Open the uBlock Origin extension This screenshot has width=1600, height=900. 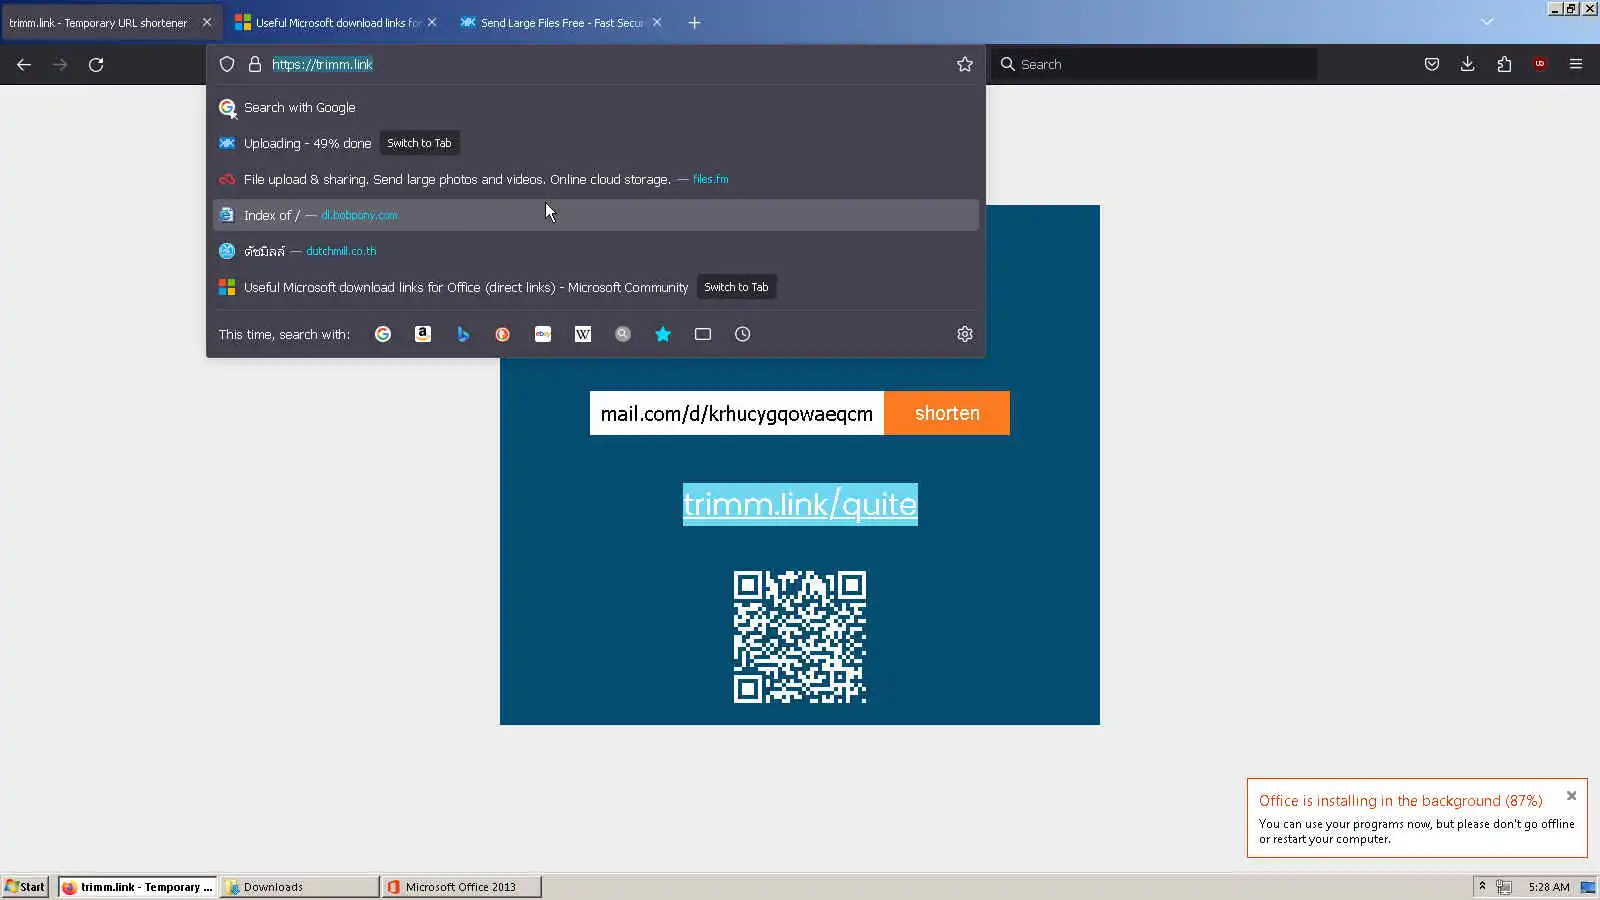1540,64
